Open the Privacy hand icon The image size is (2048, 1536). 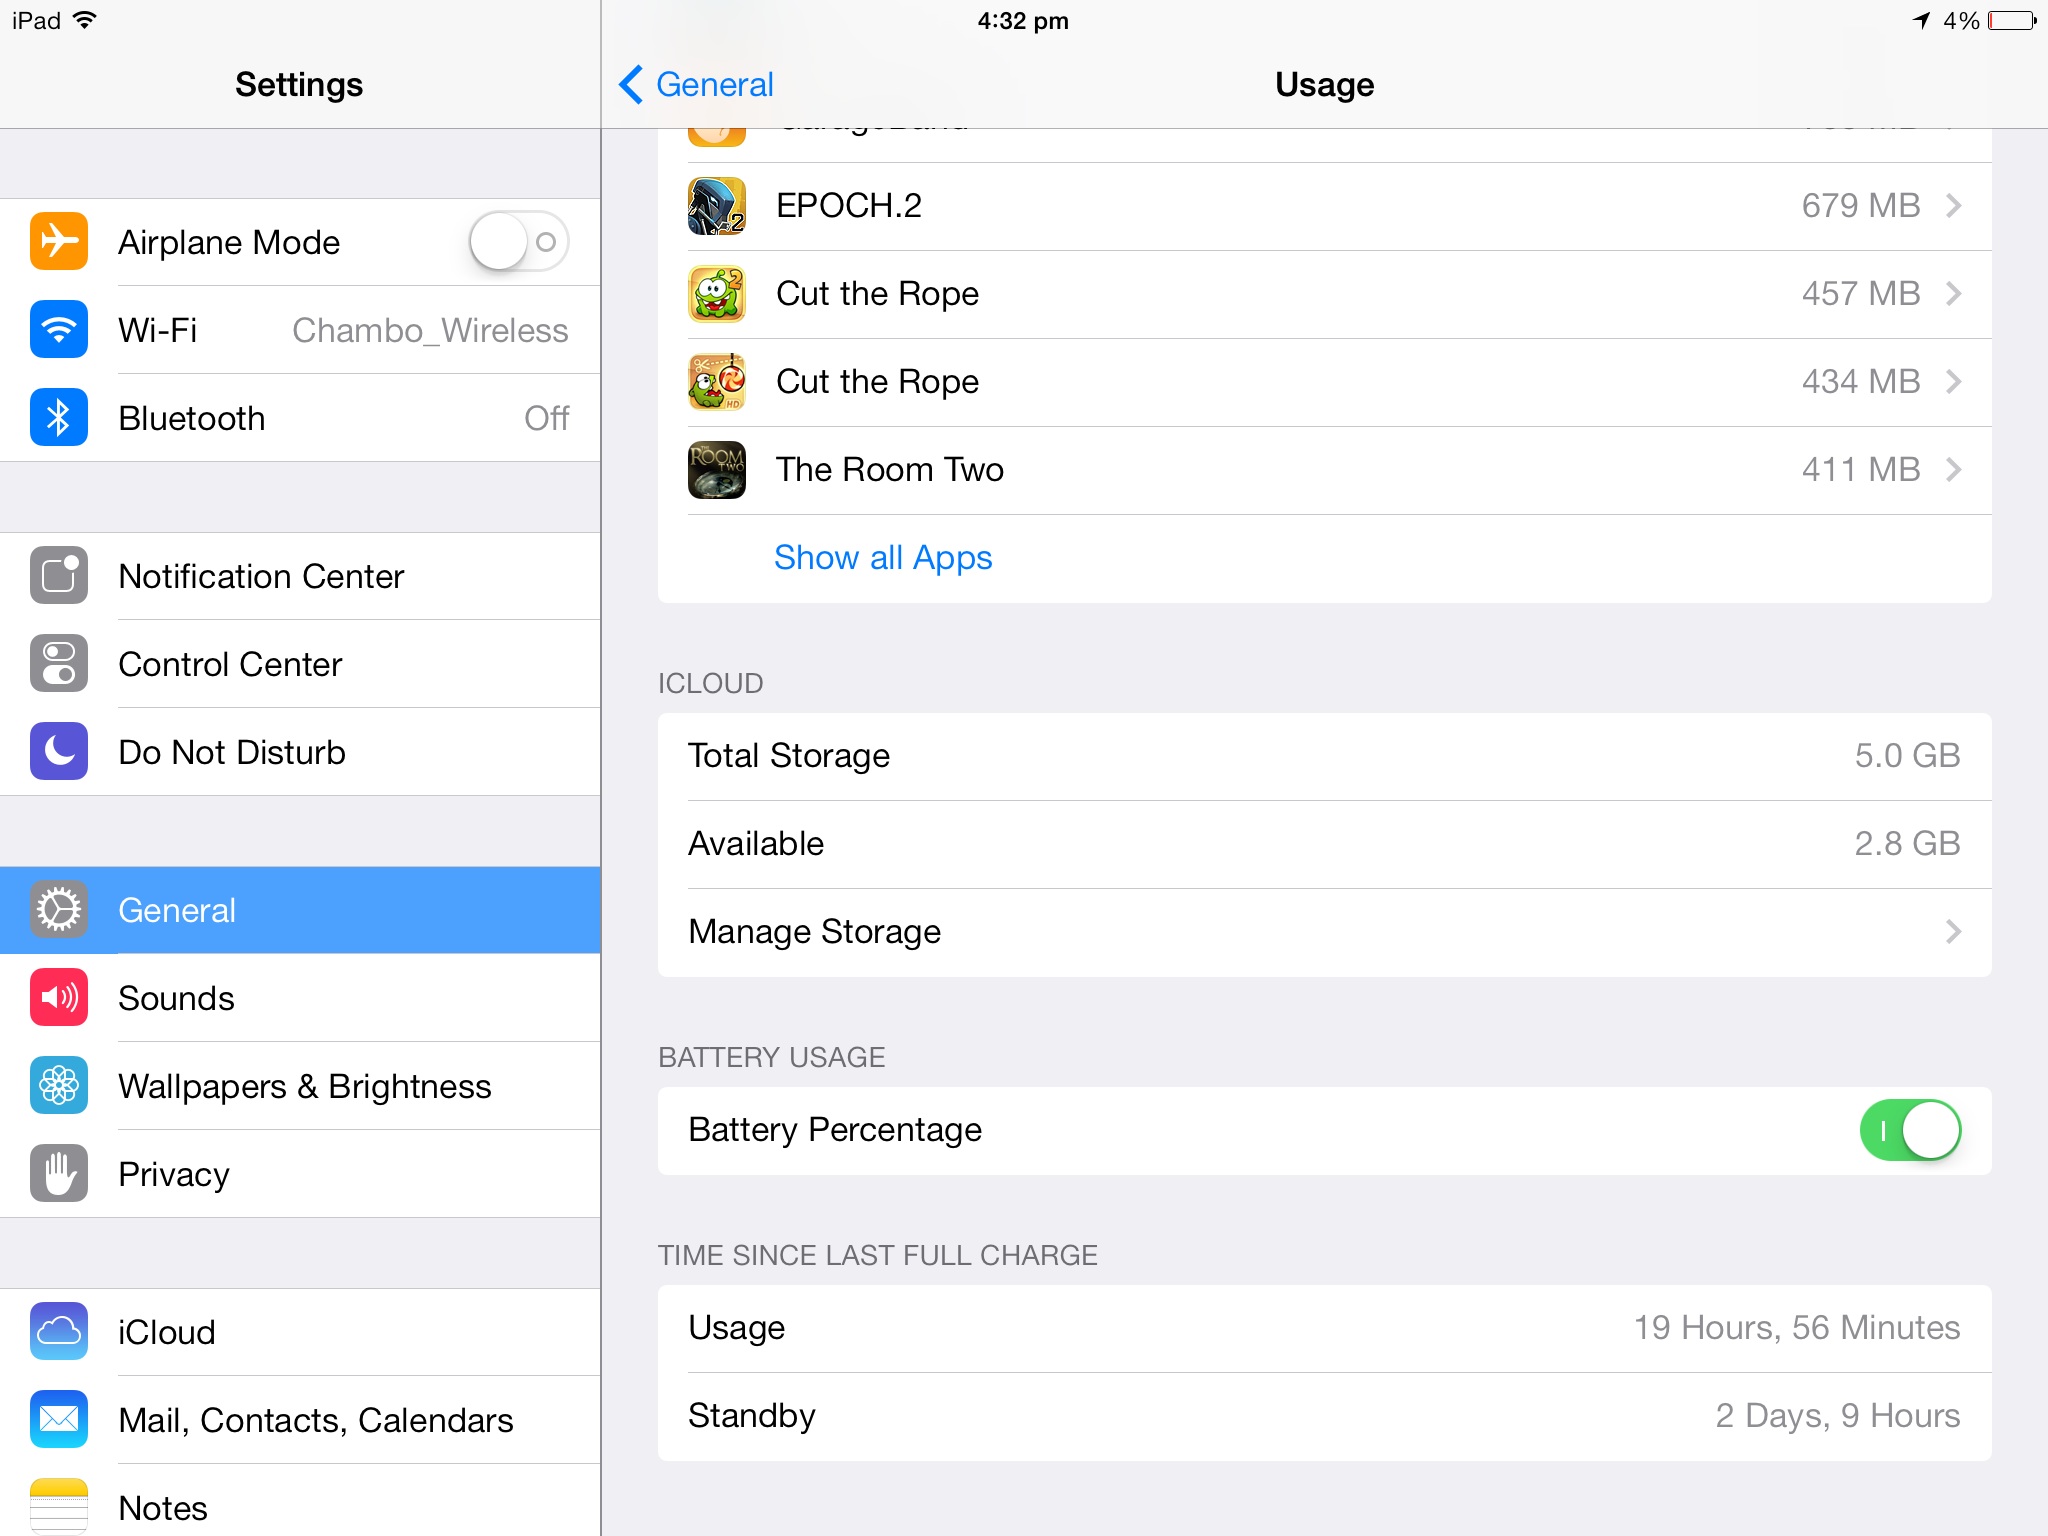point(59,1174)
